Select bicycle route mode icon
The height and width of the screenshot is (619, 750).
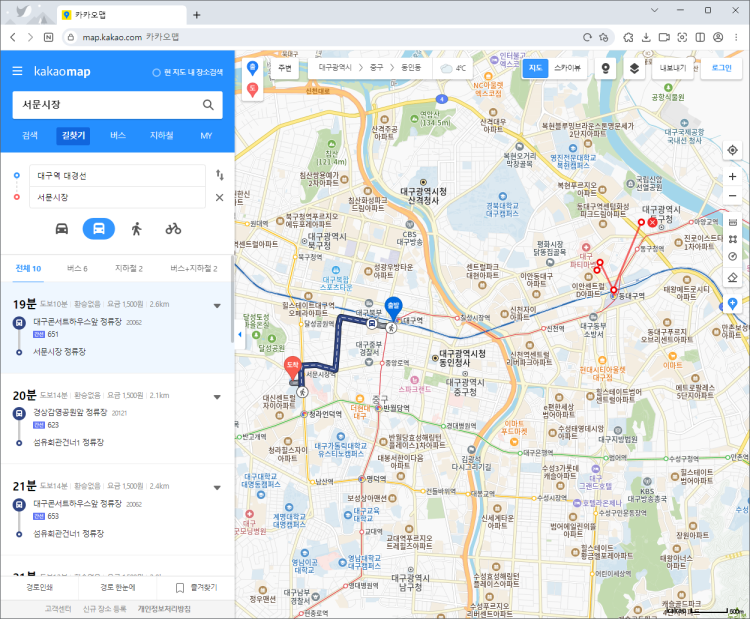click(173, 229)
